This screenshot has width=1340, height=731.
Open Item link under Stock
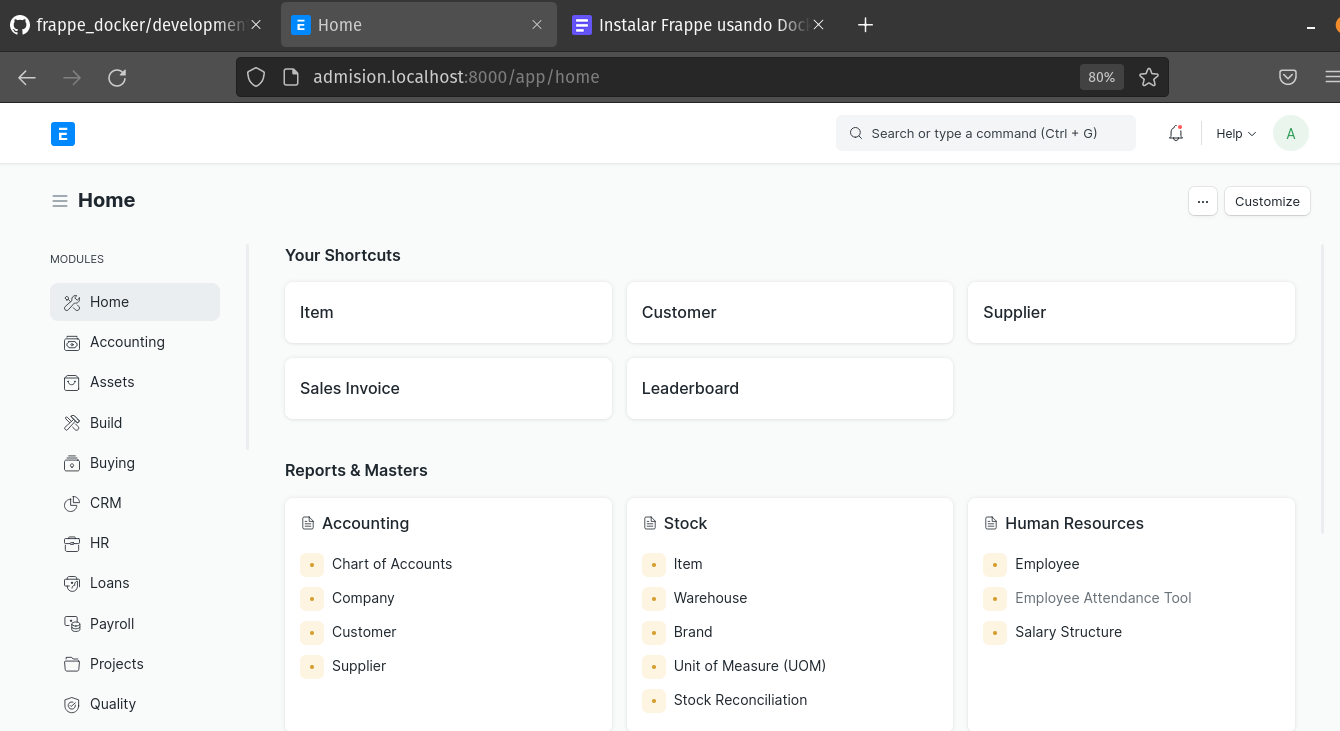click(x=688, y=564)
